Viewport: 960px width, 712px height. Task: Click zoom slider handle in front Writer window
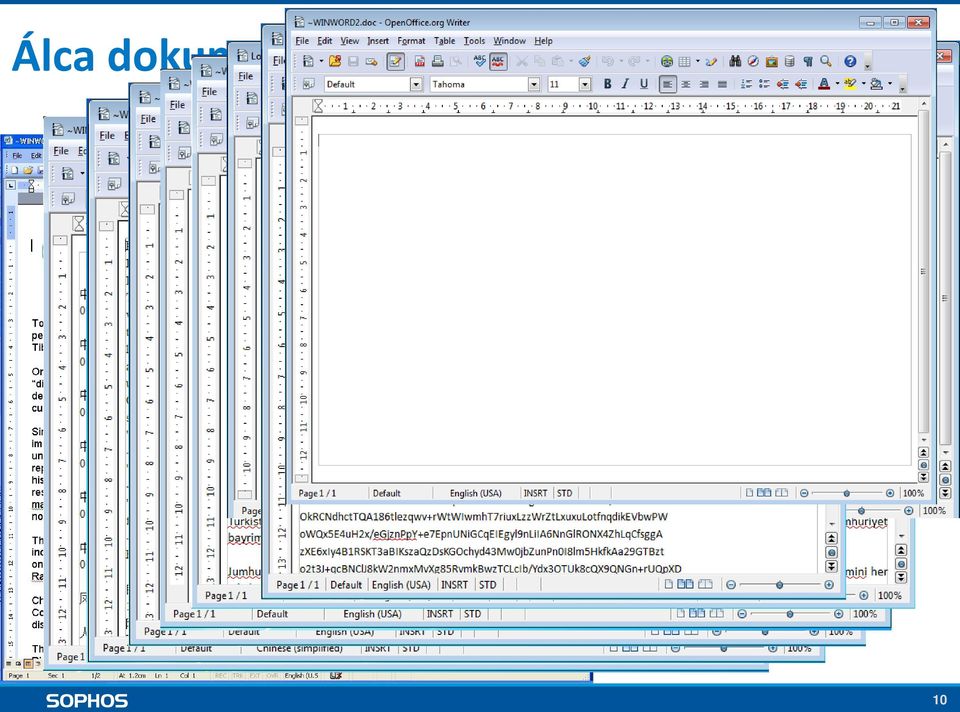(x=847, y=493)
